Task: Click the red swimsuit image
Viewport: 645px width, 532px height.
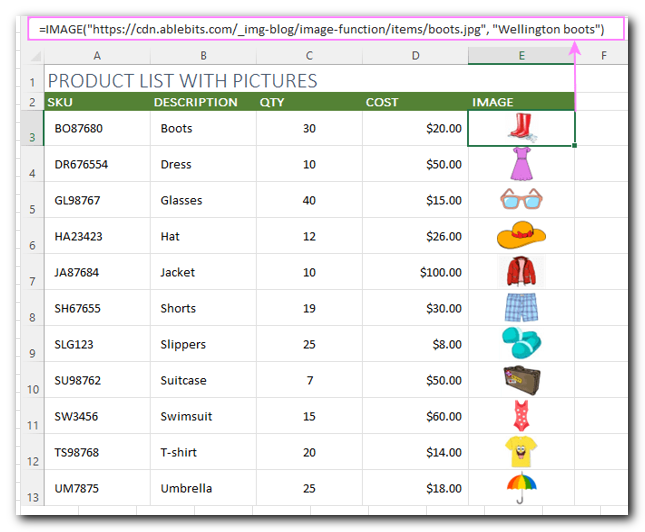Action: [521, 416]
